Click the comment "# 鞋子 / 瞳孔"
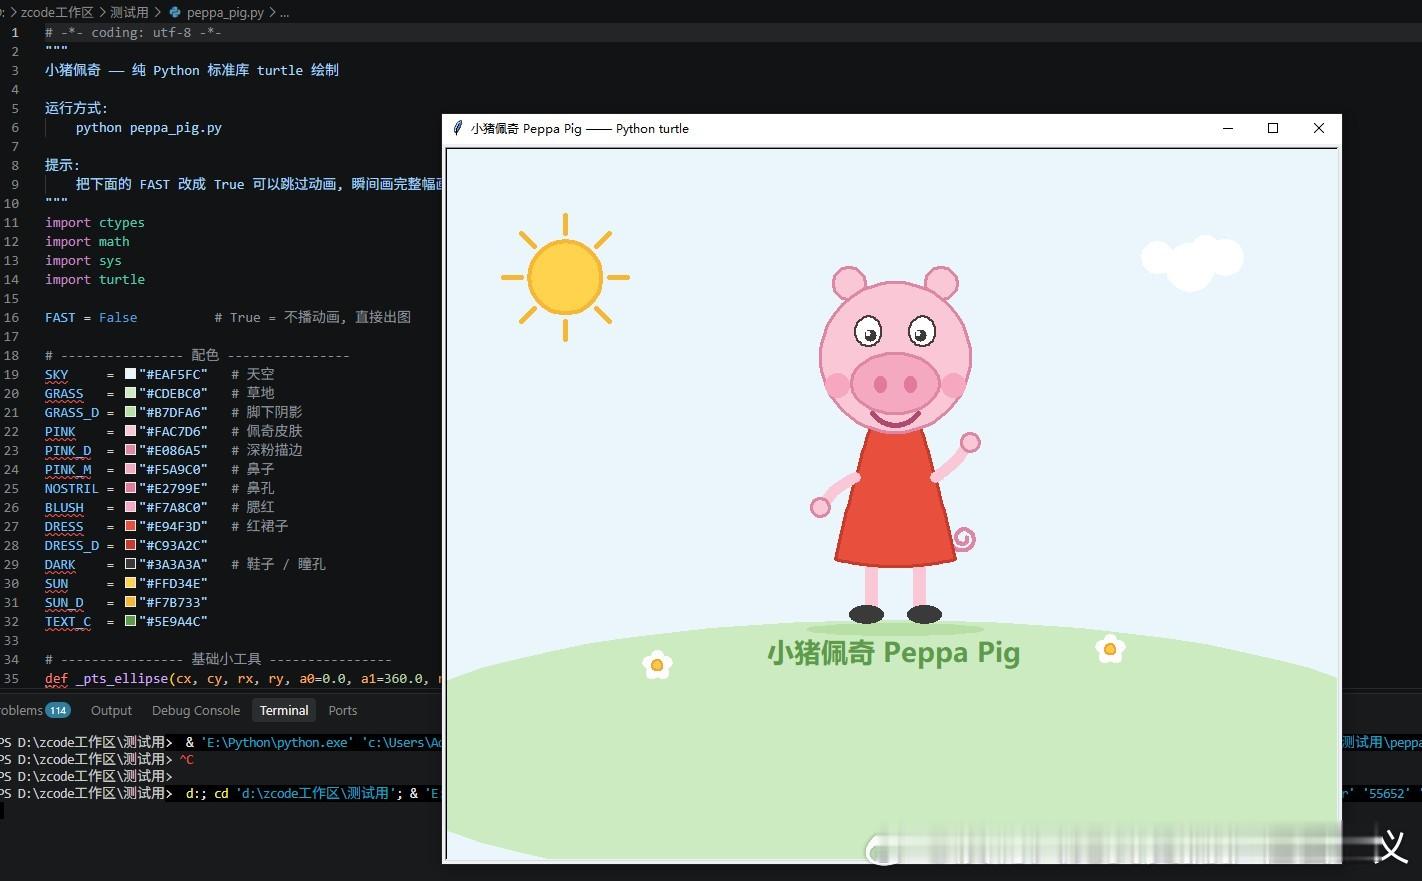This screenshot has width=1422, height=881. click(x=279, y=564)
